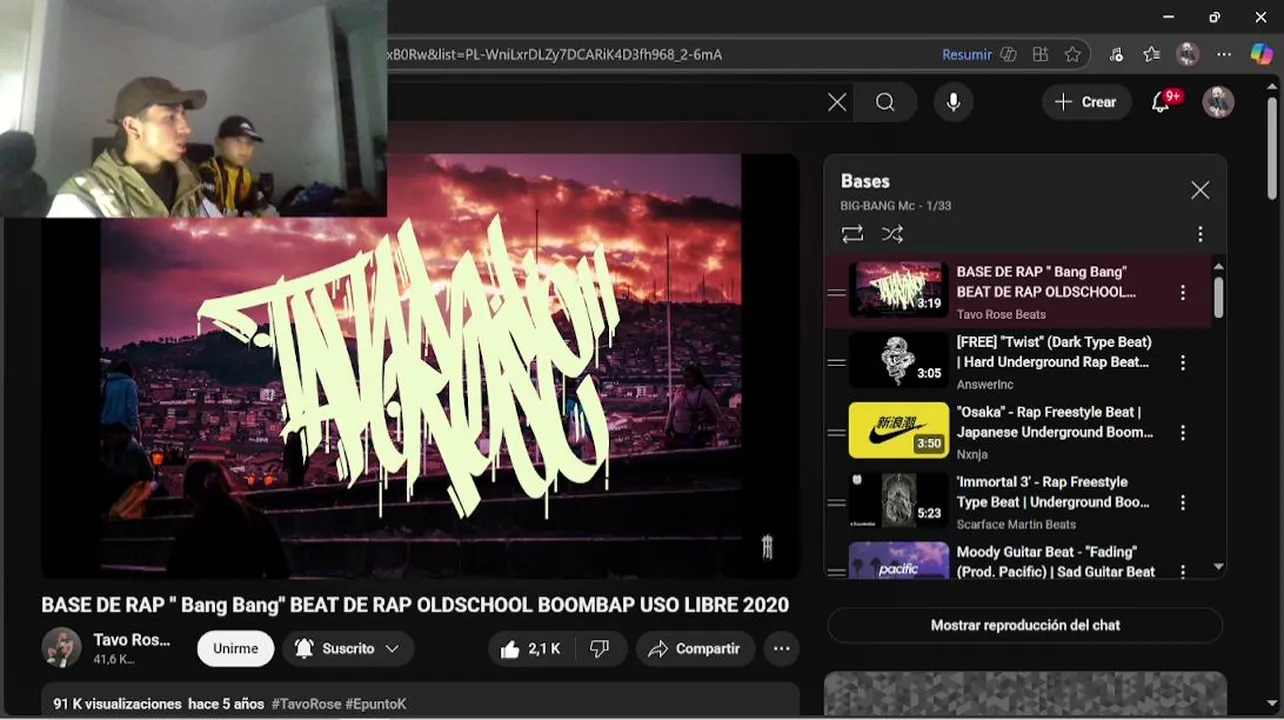This screenshot has width=1284, height=720.
Task: Open options for Twist playlist item
Action: (1183, 362)
